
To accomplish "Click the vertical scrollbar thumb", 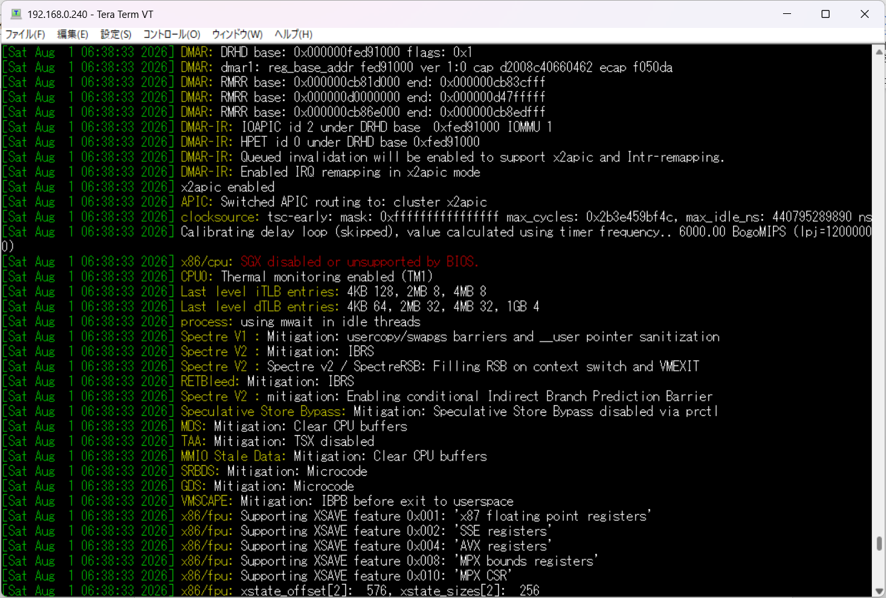I will [879, 543].
